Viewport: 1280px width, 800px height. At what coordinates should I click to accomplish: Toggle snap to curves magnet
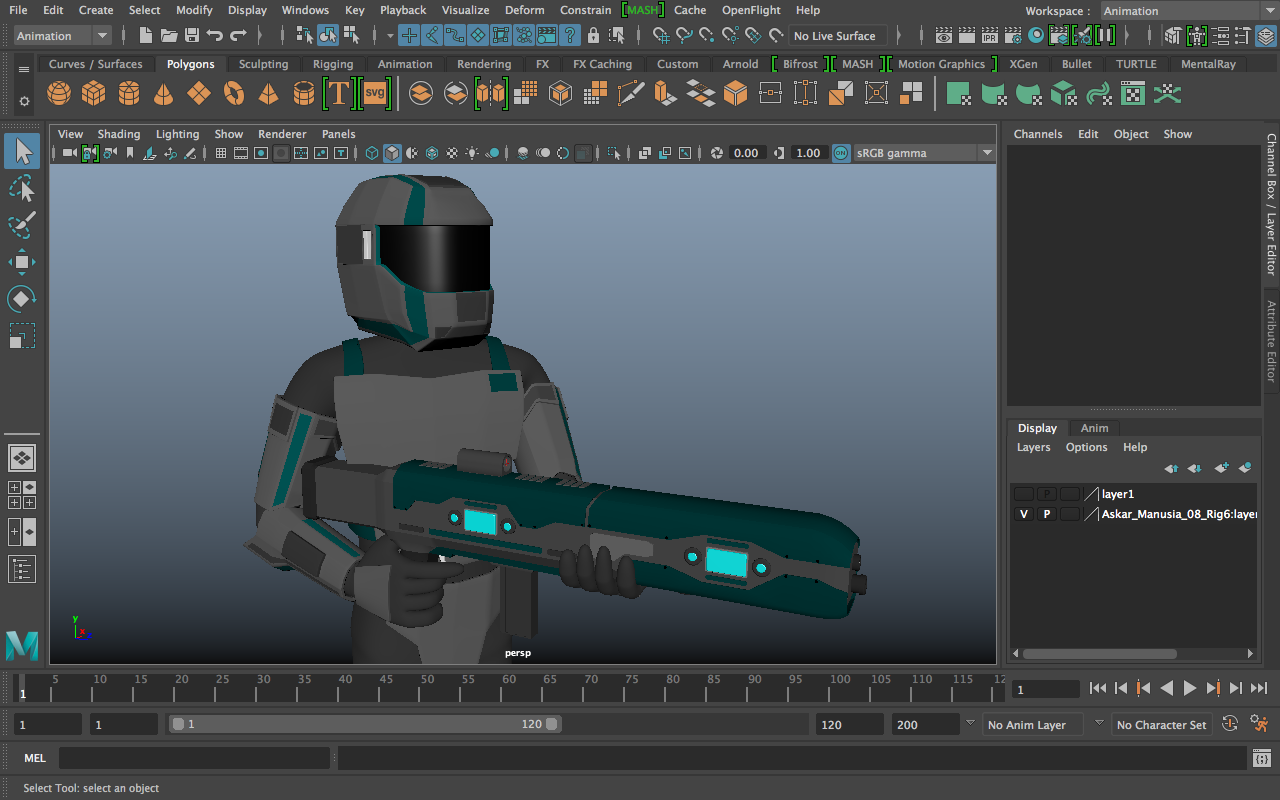684,36
